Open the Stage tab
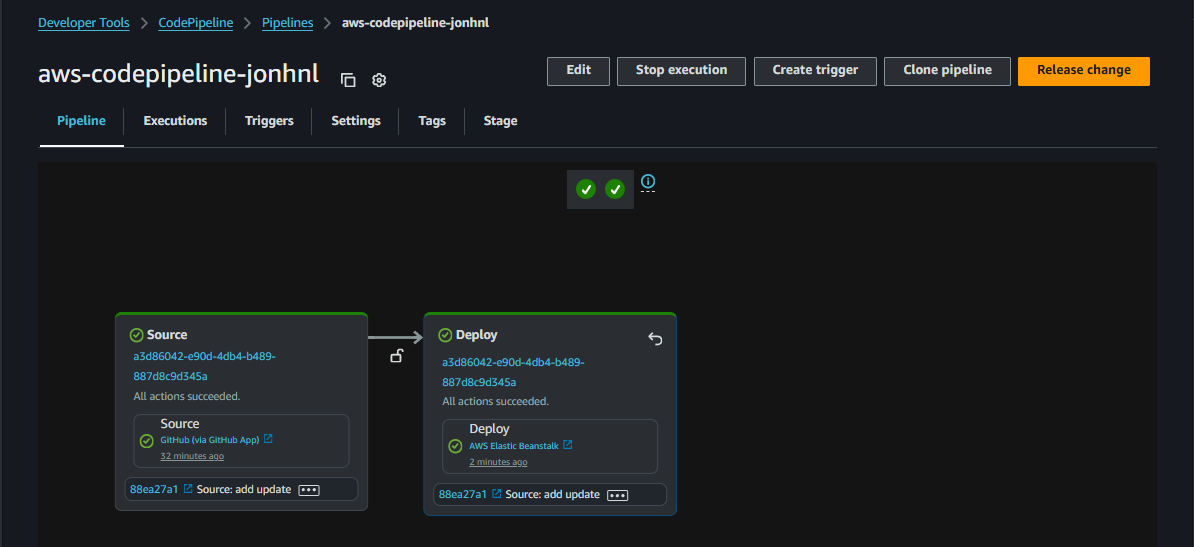Screen dimensions: 1194x547 [x=500, y=120]
